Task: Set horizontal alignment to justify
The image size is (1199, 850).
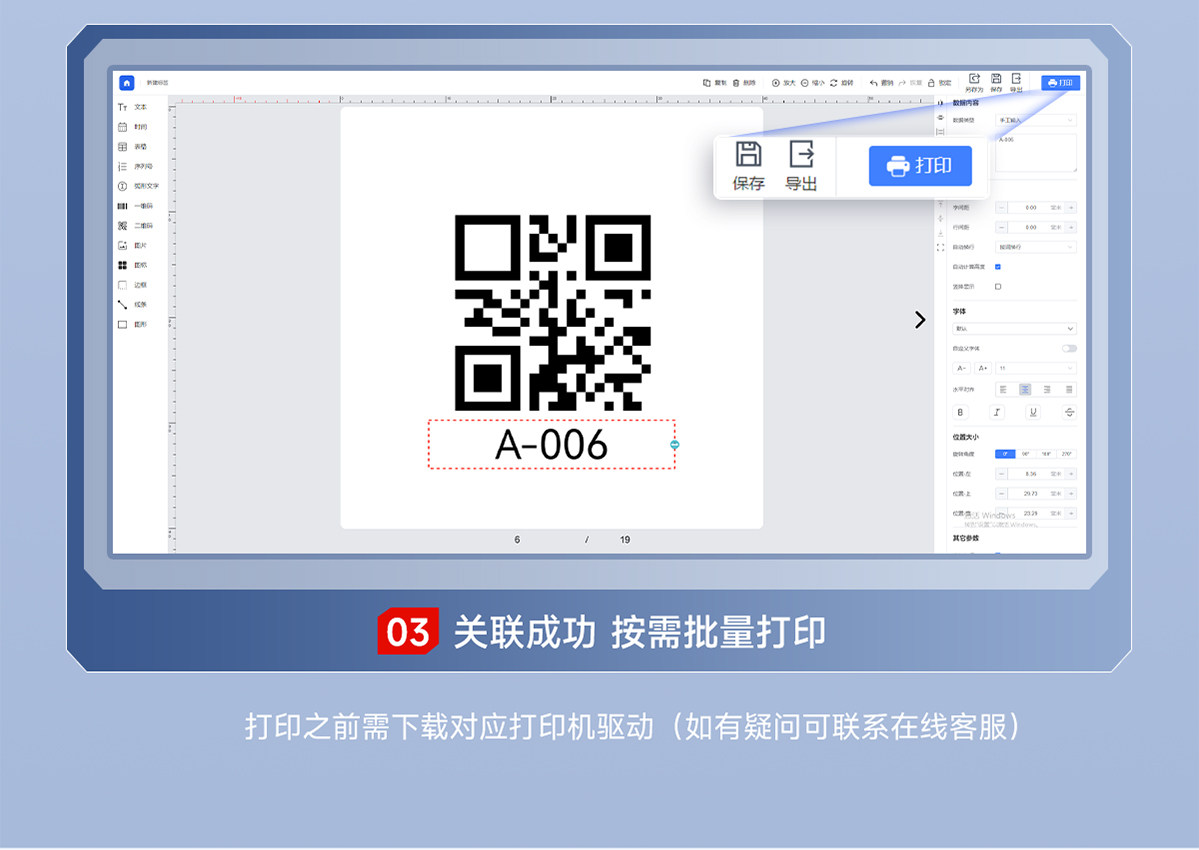Action: pyautogui.click(x=1069, y=390)
